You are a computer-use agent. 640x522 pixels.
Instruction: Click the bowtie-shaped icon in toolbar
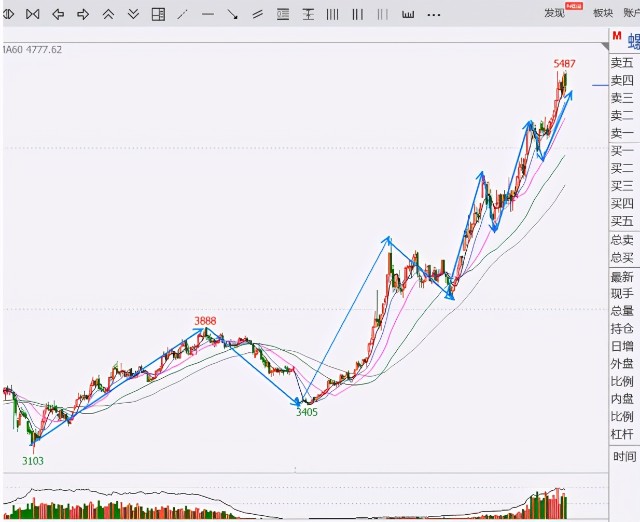tap(32, 14)
